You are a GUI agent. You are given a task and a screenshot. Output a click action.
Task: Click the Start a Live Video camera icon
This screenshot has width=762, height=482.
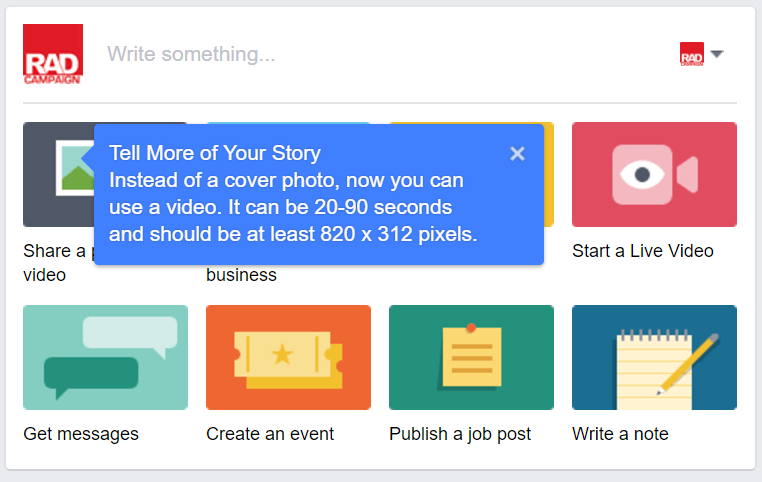coord(654,174)
